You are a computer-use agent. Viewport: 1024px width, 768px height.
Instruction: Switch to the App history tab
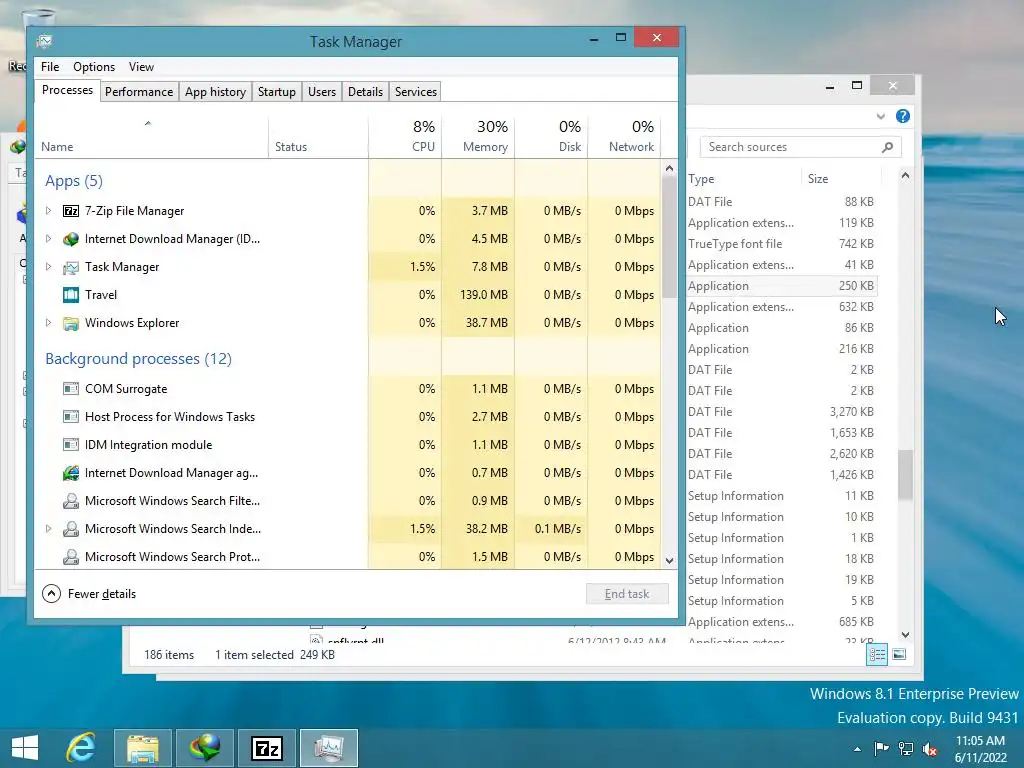point(216,91)
